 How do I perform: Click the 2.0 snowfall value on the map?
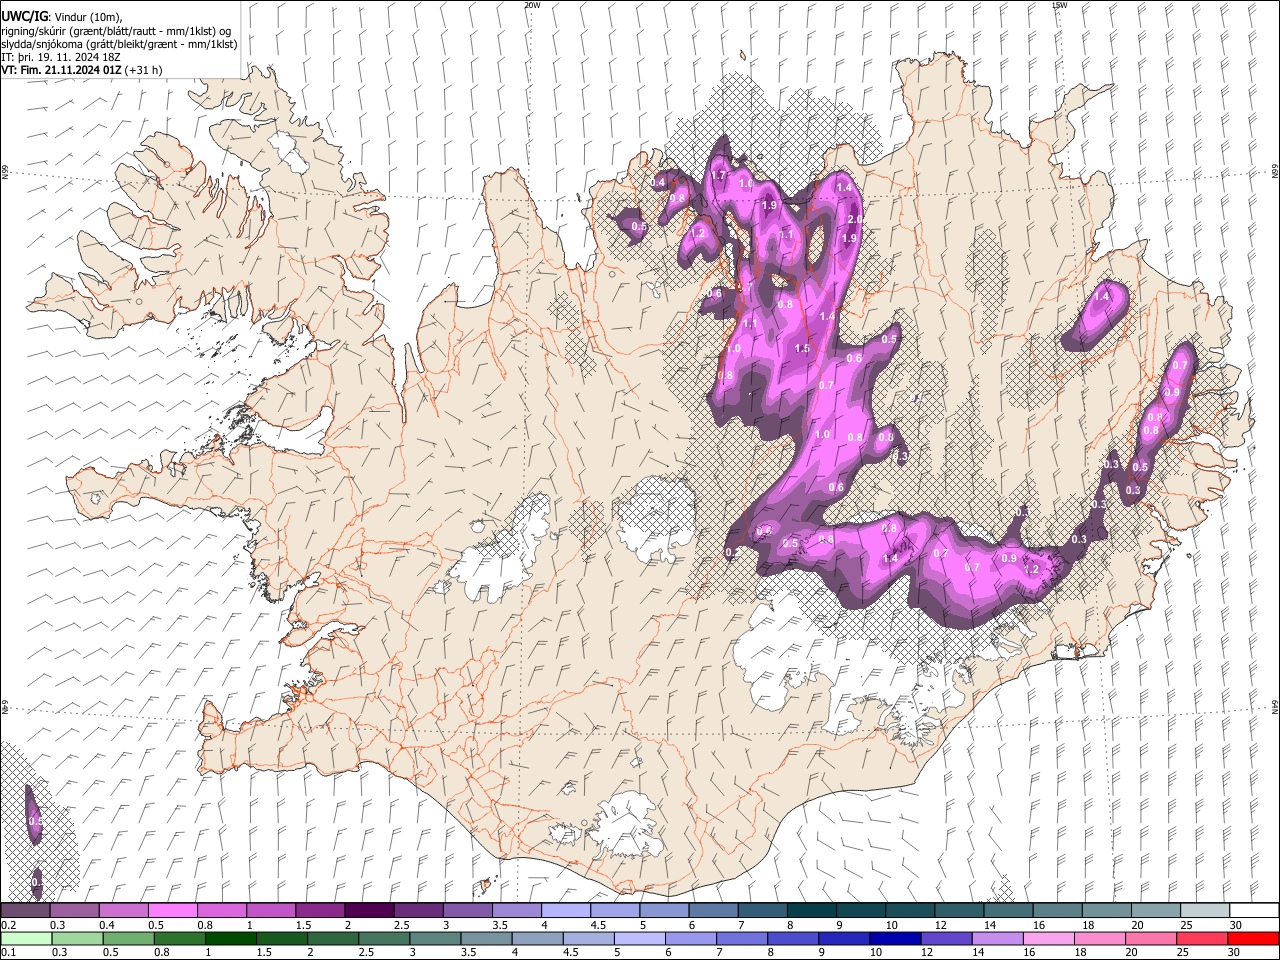[854, 219]
